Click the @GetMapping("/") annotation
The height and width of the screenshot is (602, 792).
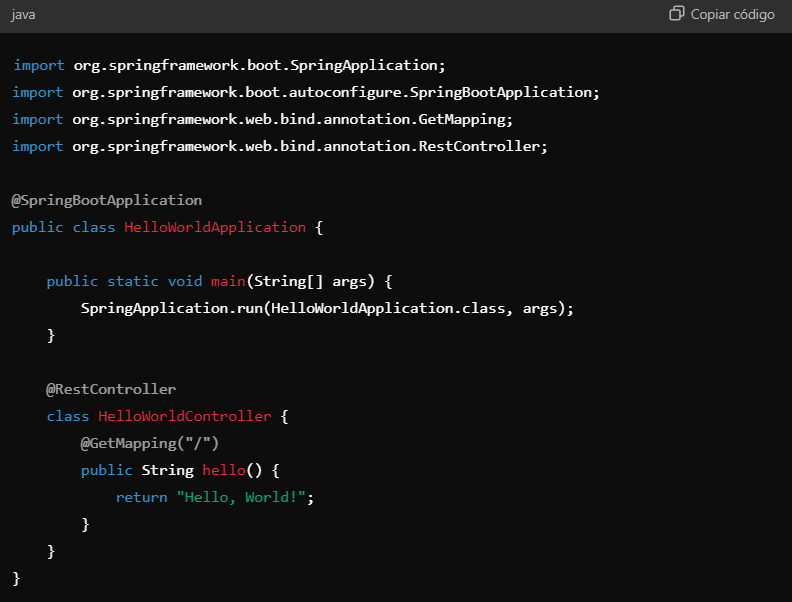[150, 443]
